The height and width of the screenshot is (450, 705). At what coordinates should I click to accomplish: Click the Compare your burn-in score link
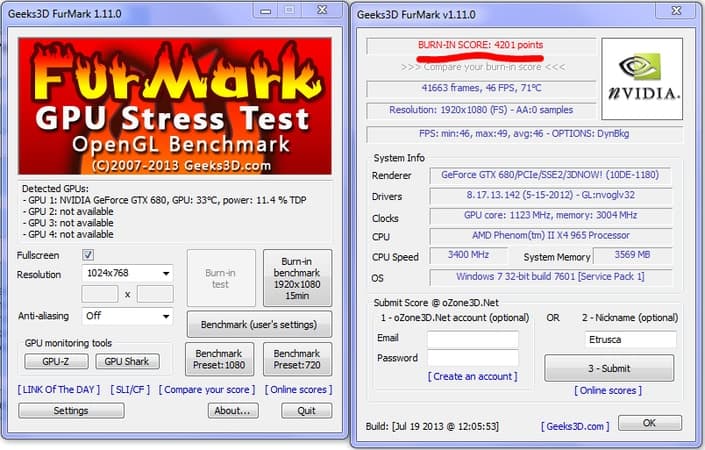[x=483, y=67]
